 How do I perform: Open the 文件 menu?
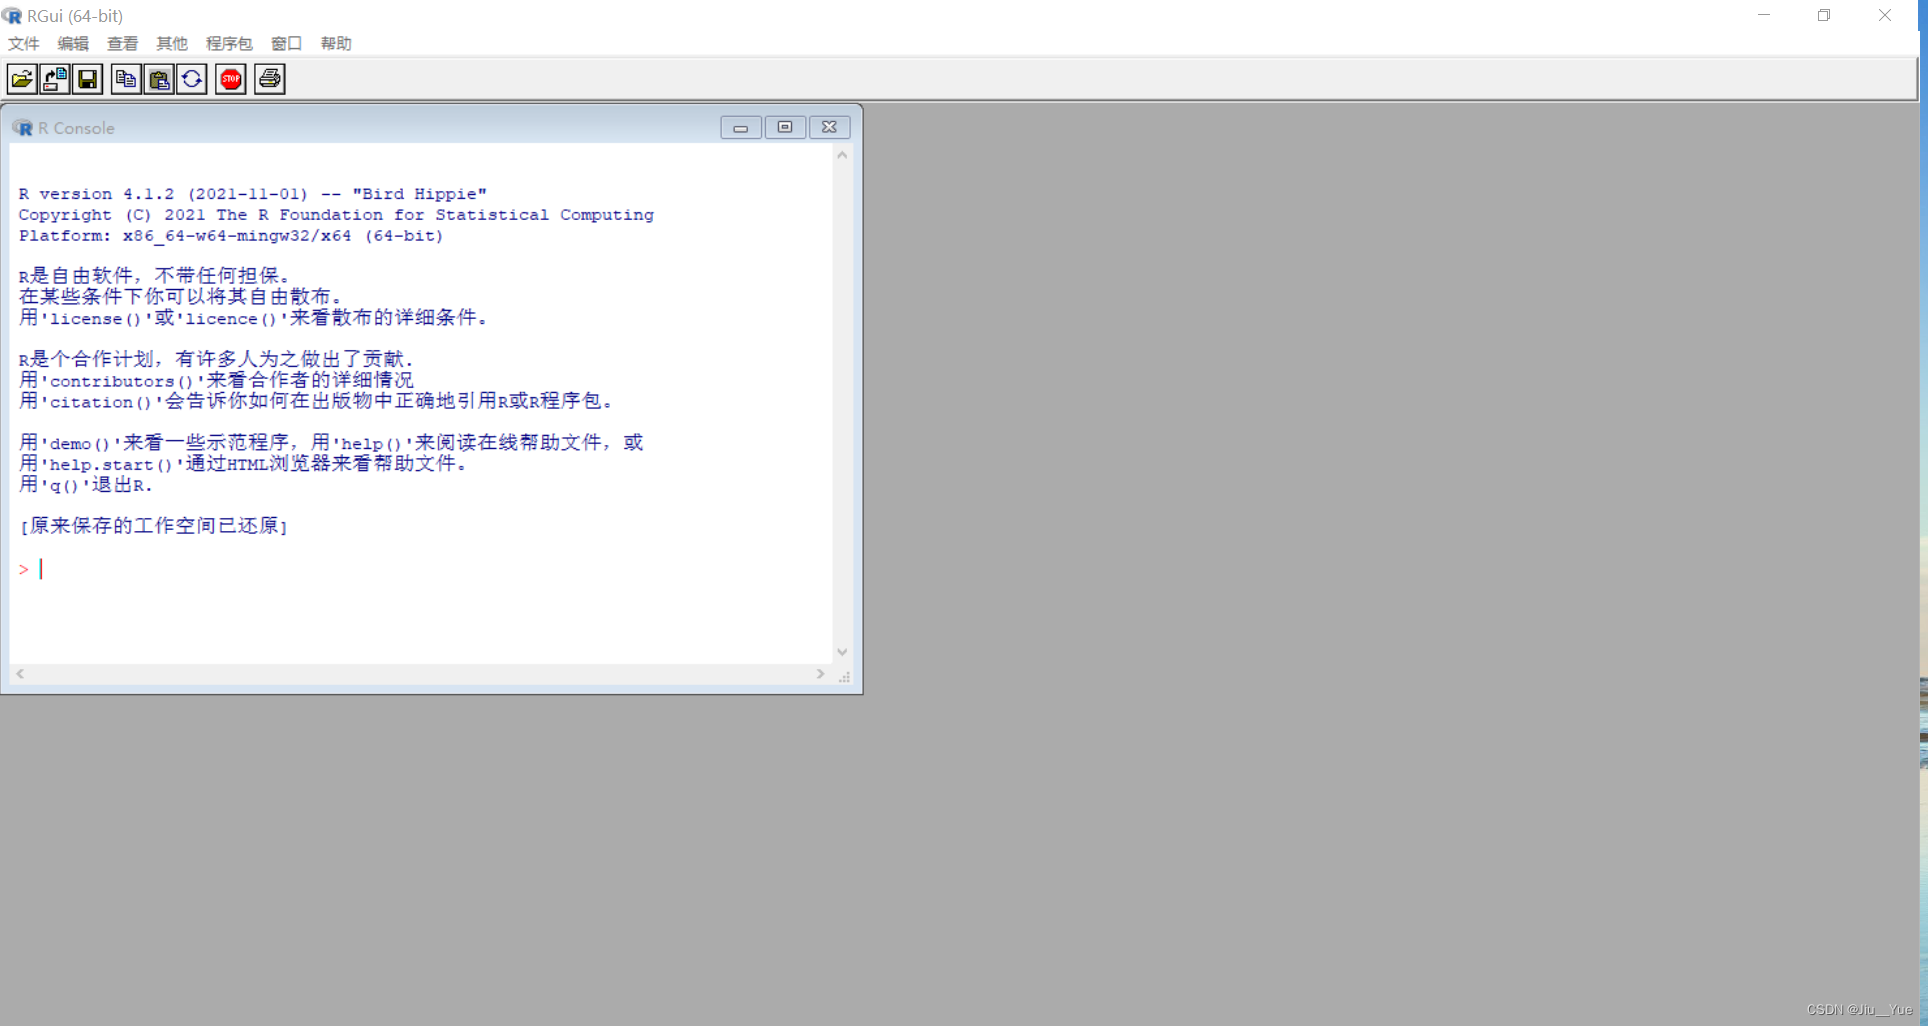click(x=24, y=44)
